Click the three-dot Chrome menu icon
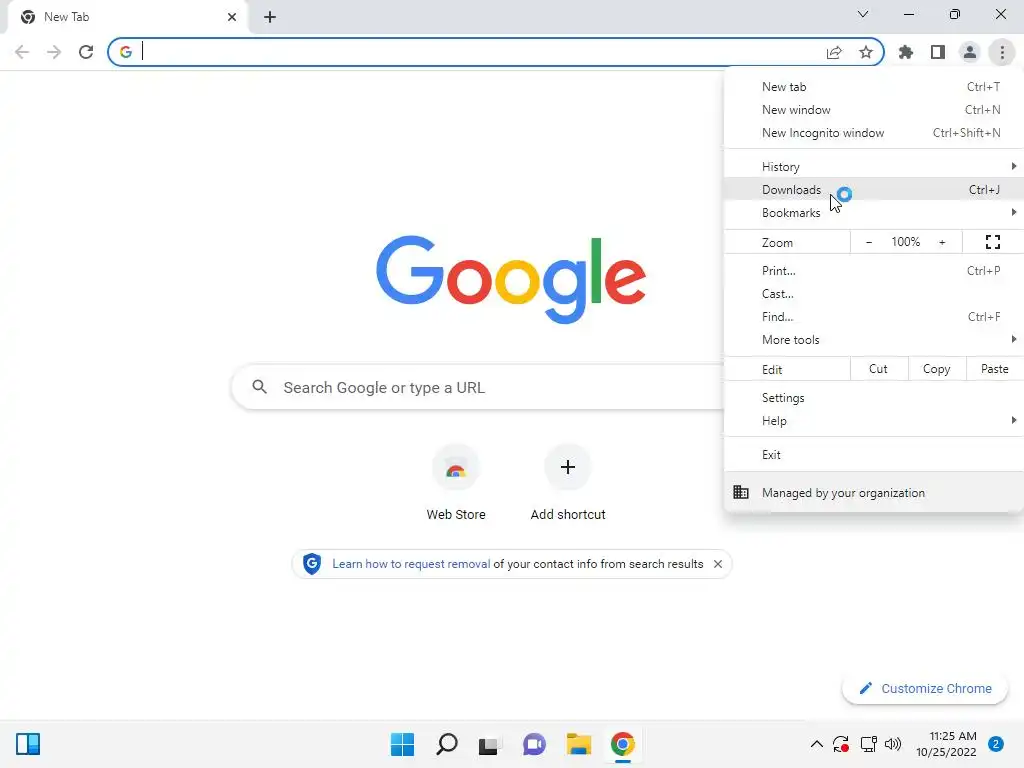The width and height of the screenshot is (1024, 768). pos(1002,52)
